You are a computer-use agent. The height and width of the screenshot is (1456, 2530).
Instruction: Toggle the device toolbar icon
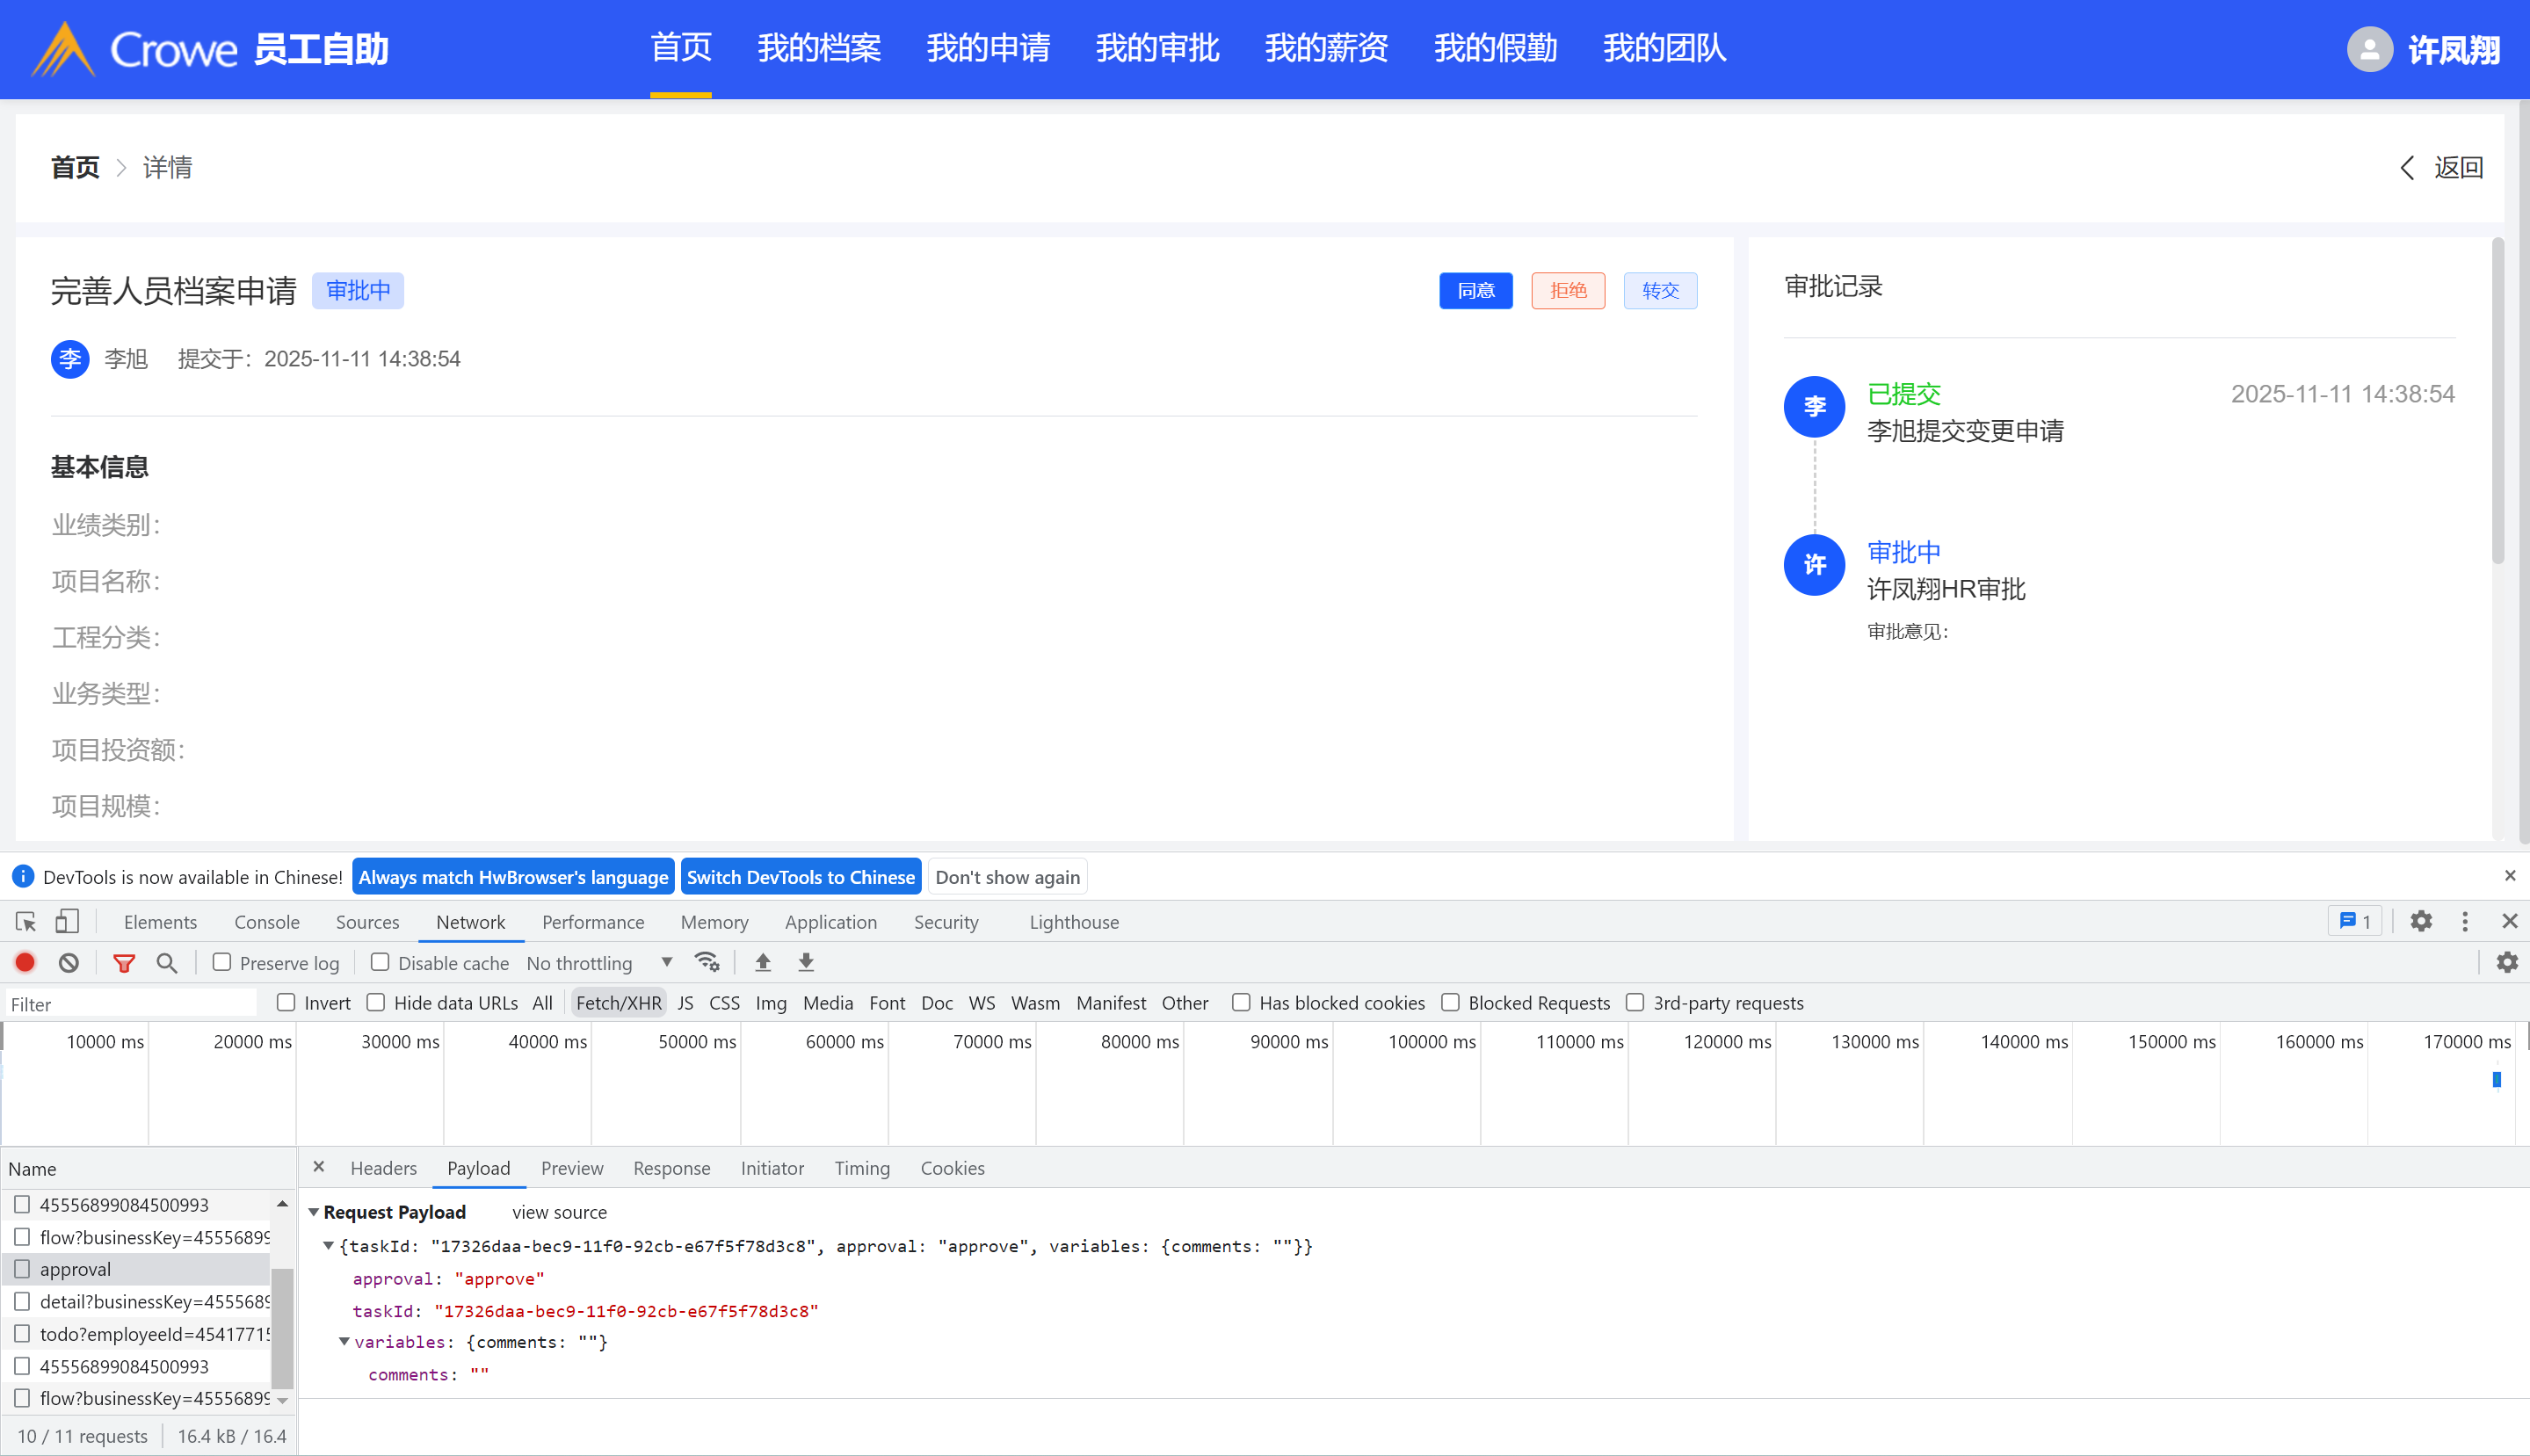67,921
